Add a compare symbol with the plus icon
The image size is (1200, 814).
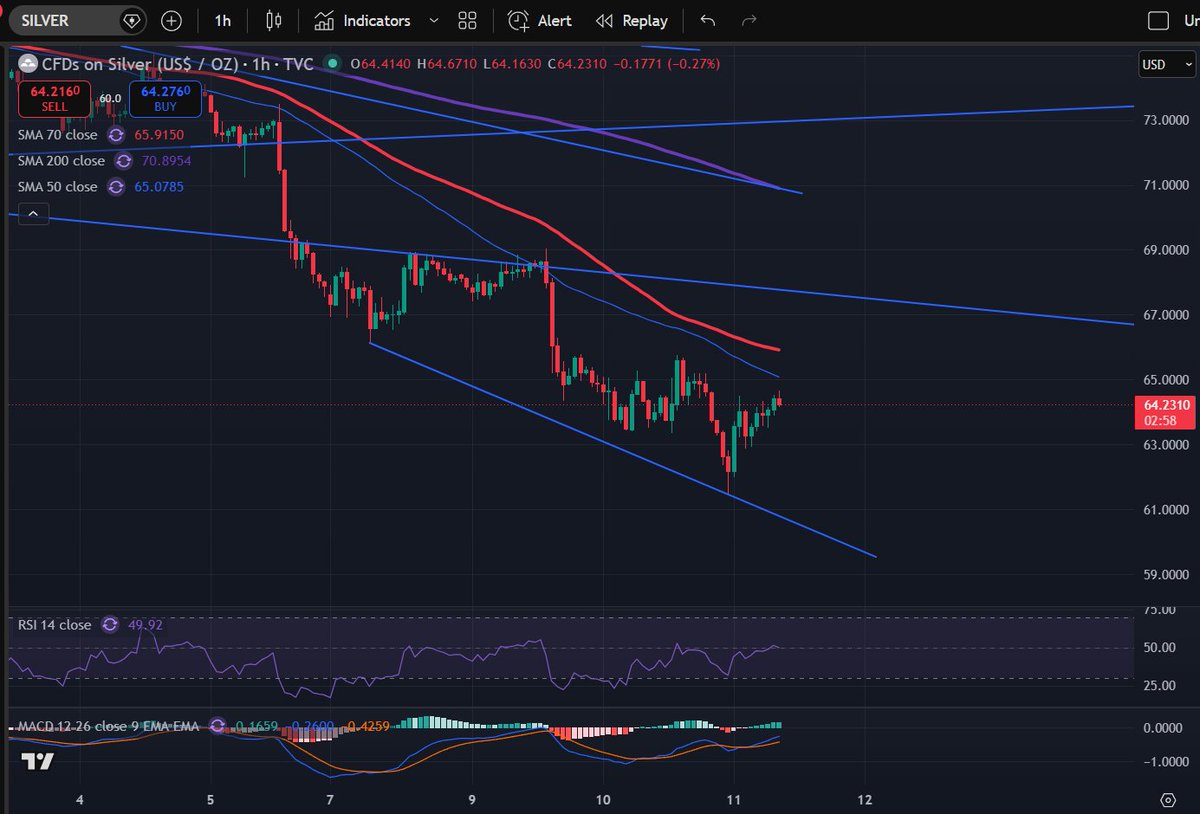(172, 20)
